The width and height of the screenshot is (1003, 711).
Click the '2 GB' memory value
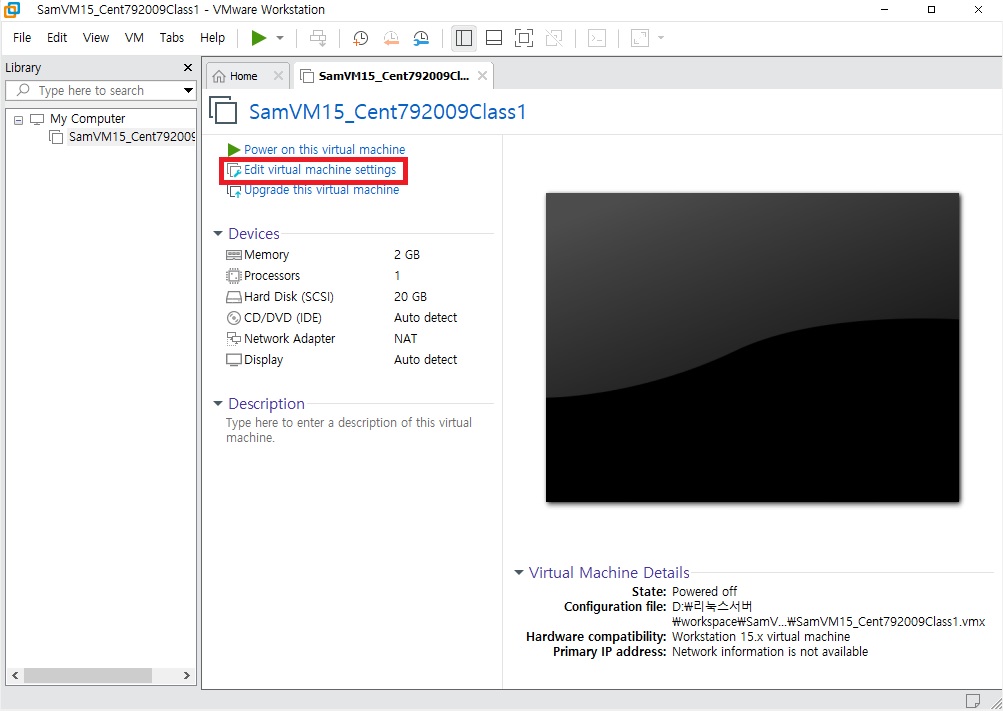tap(407, 254)
